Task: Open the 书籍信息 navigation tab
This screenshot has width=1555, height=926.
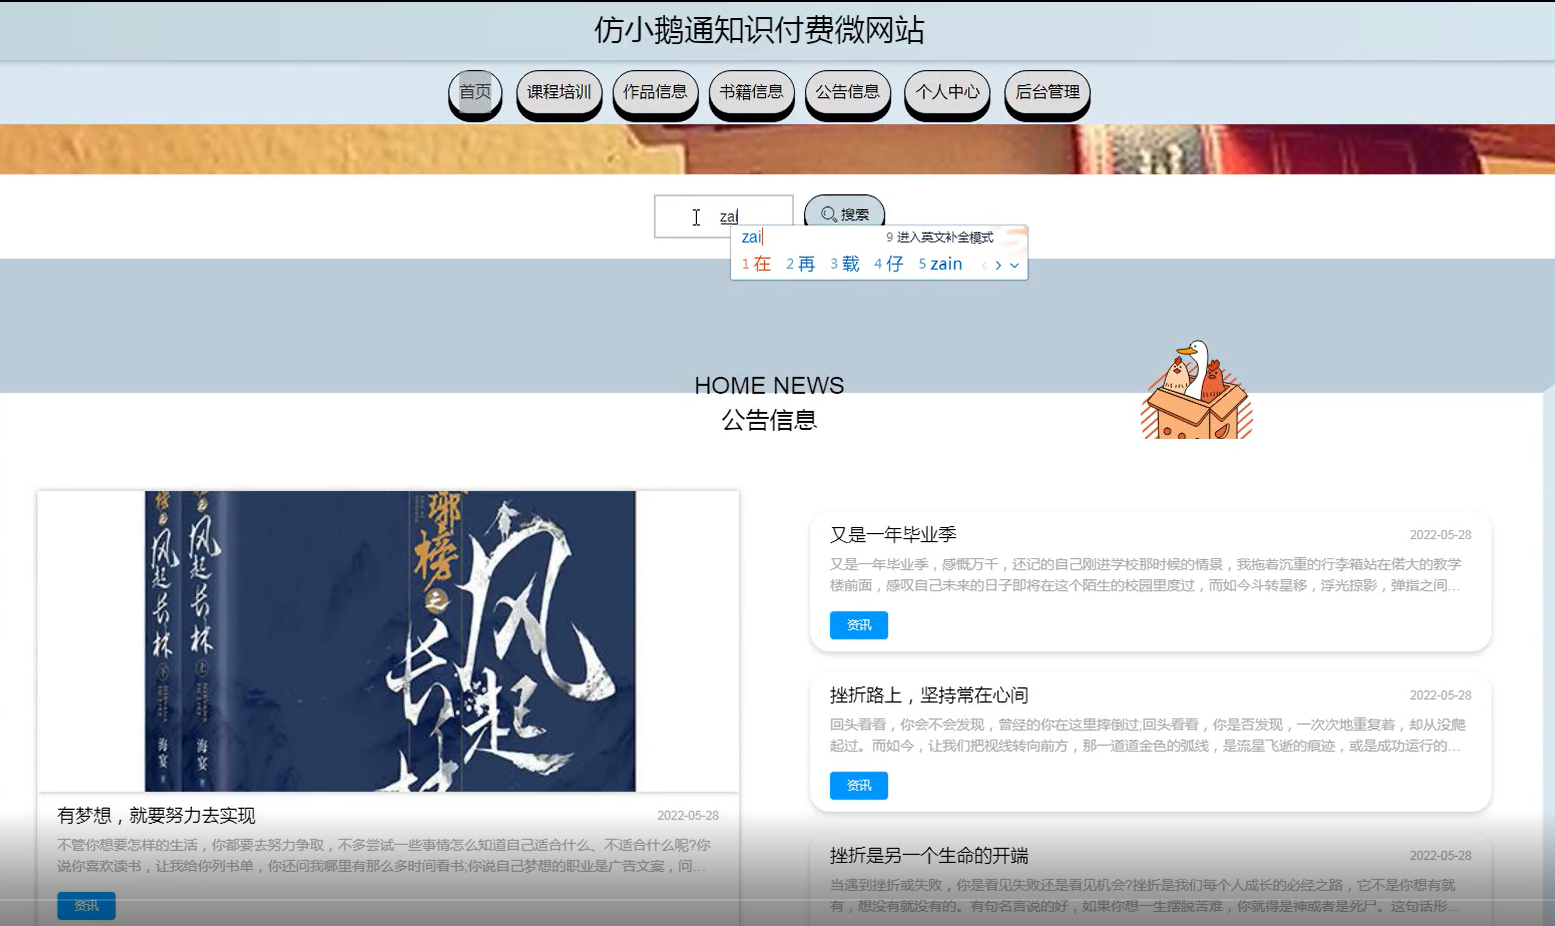Action: (x=752, y=93)
